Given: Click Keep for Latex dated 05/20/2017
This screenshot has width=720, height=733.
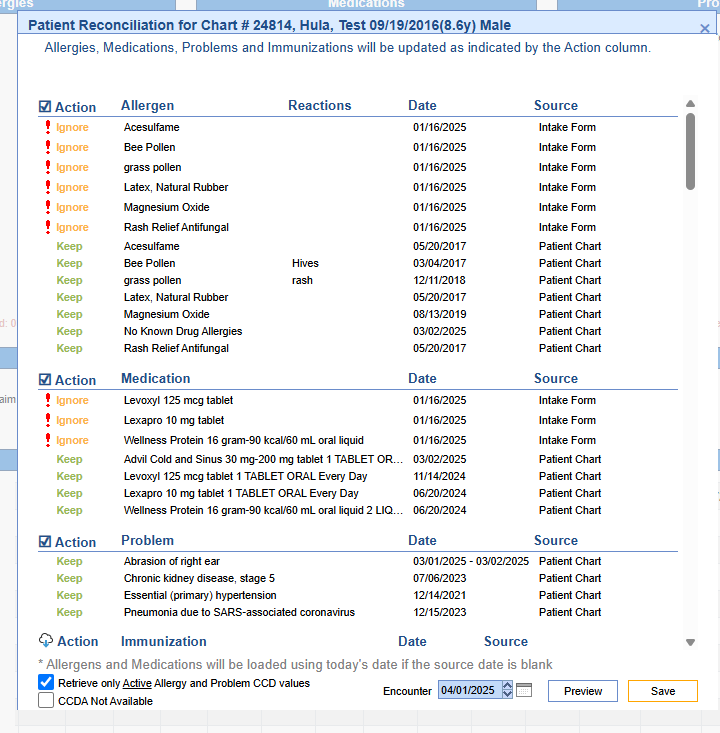Looking at the screenshot, I should [69, 297].
